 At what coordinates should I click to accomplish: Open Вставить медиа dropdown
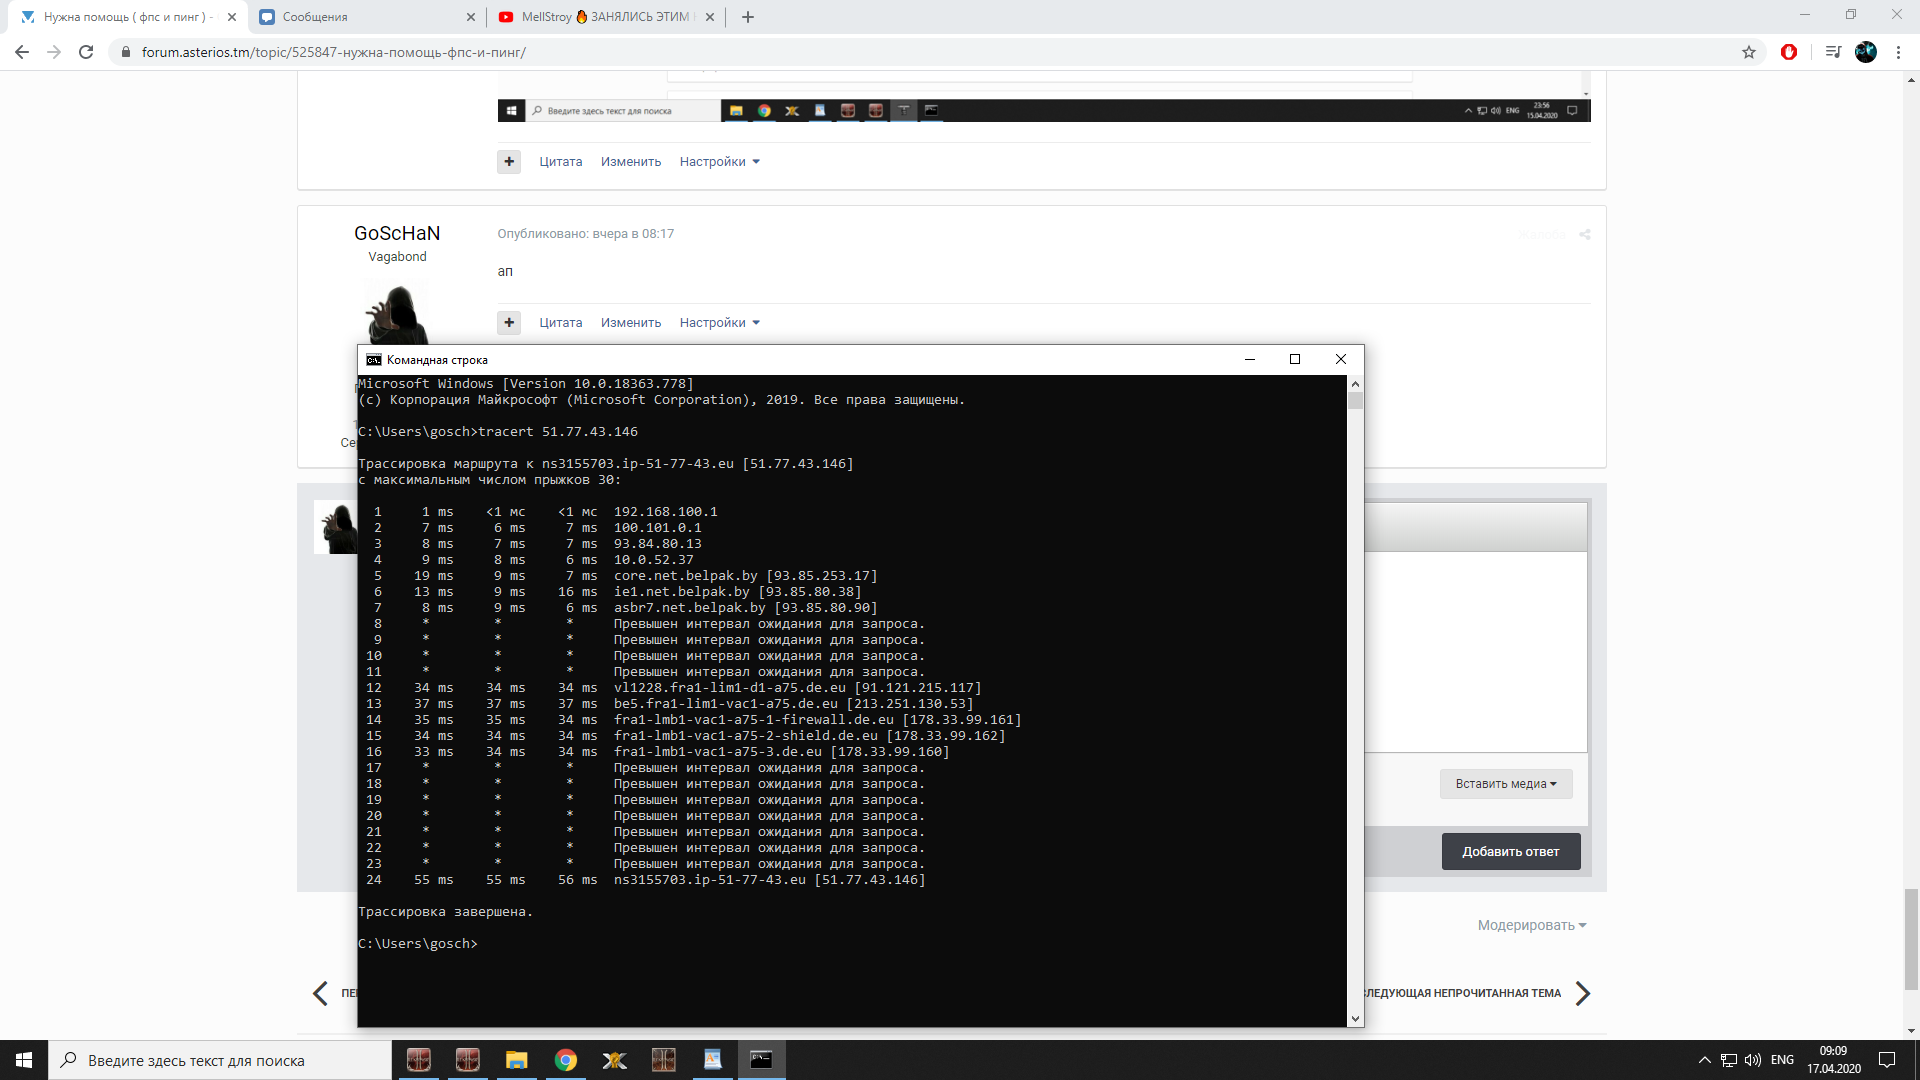(x=1506, y=784)
